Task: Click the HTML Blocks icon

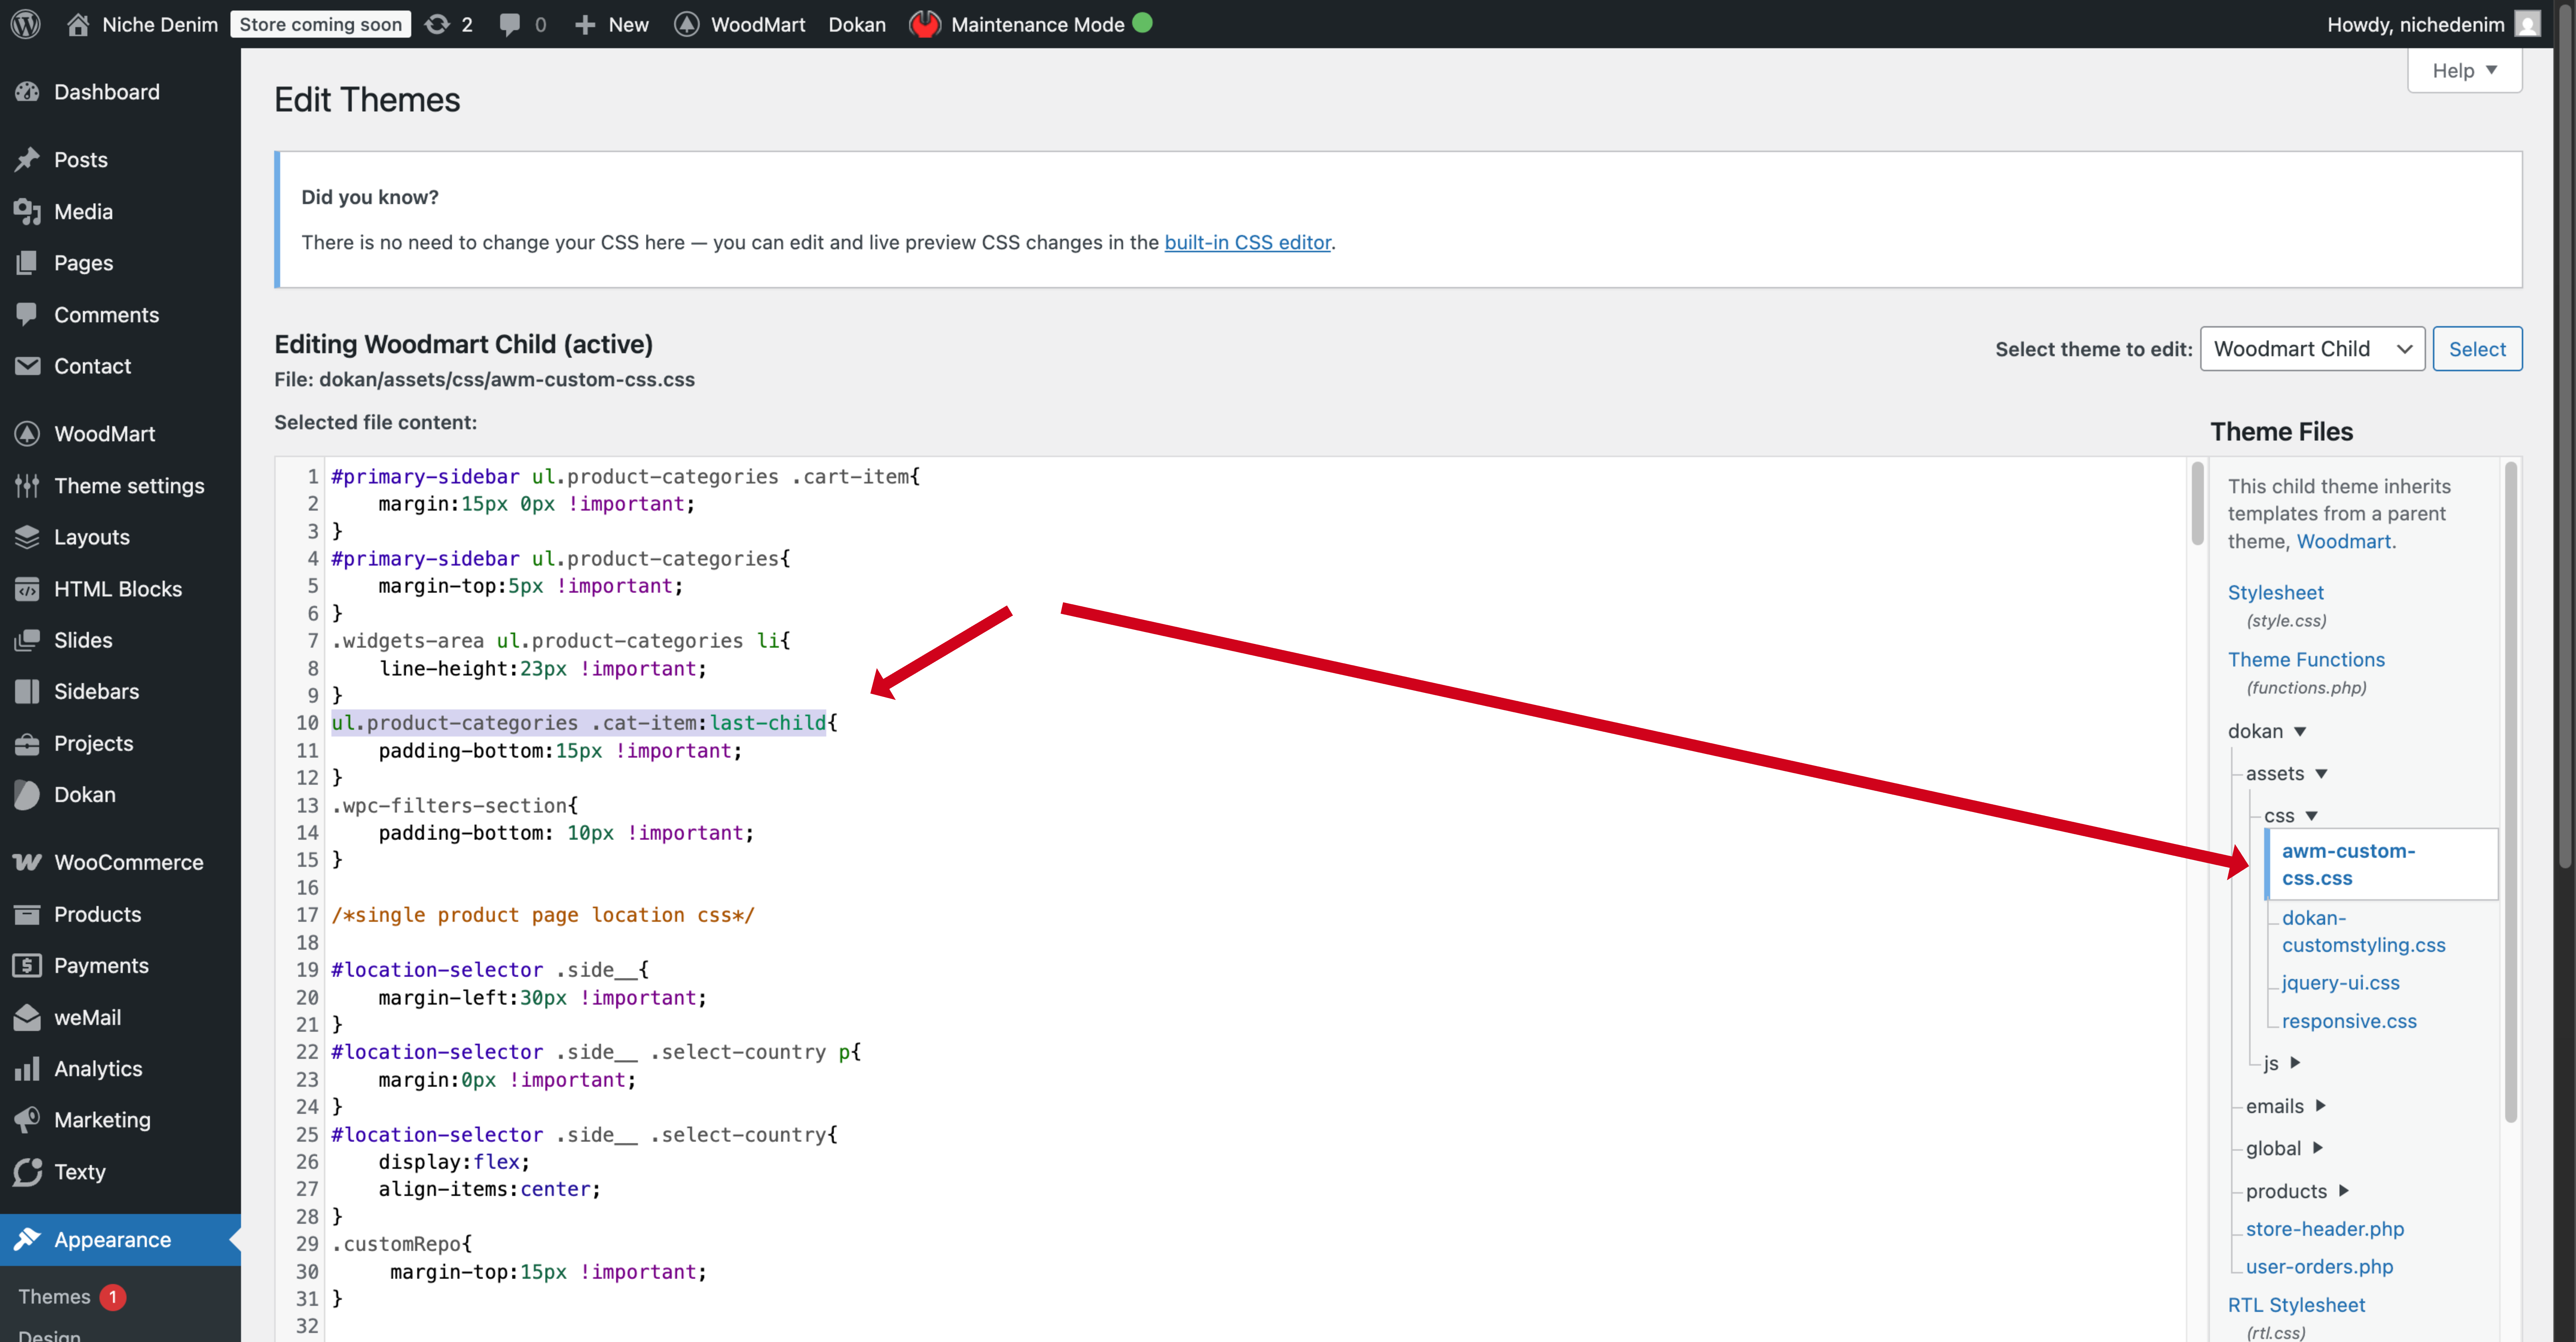Action: click(x=27, y=589)
